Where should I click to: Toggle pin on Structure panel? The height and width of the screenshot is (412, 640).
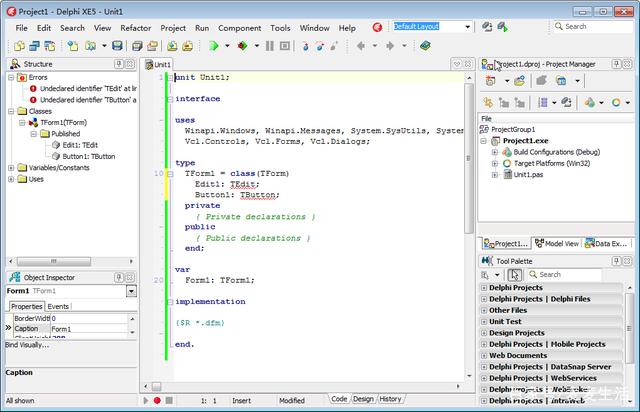click(119, 64)
